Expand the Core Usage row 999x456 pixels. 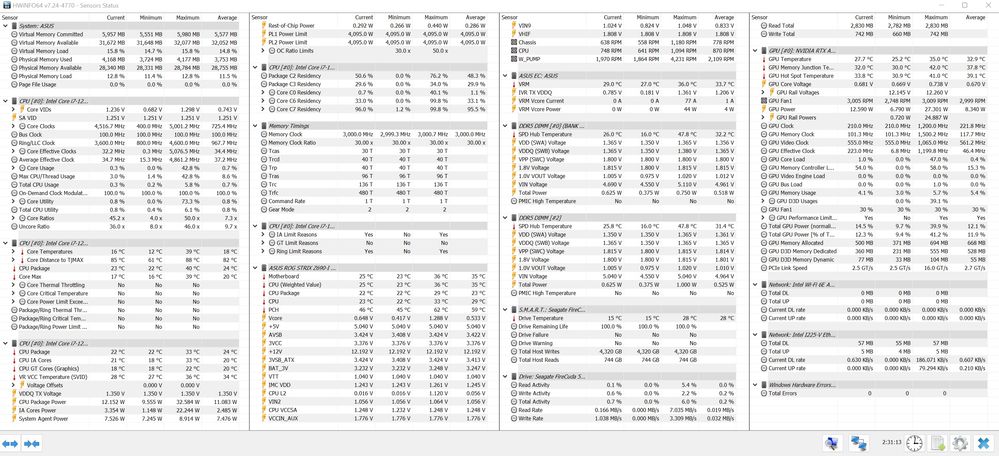pyautogui.click(x=14, y=167)
